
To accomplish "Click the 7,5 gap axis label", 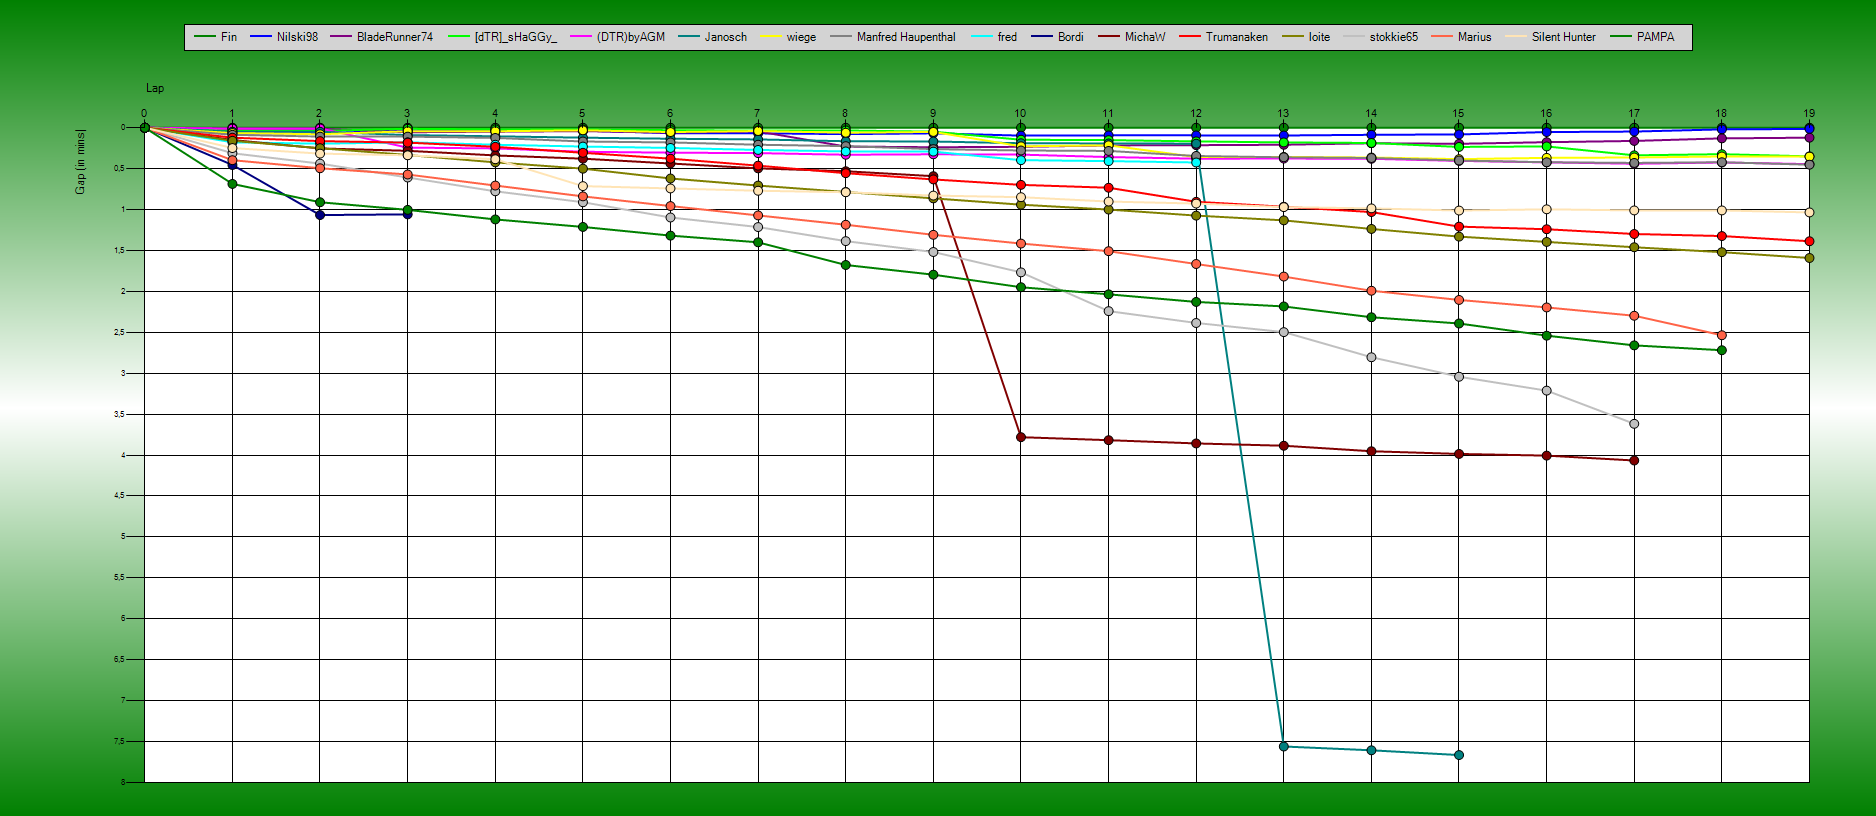I will pyautogui.click(x=117, y=741).
